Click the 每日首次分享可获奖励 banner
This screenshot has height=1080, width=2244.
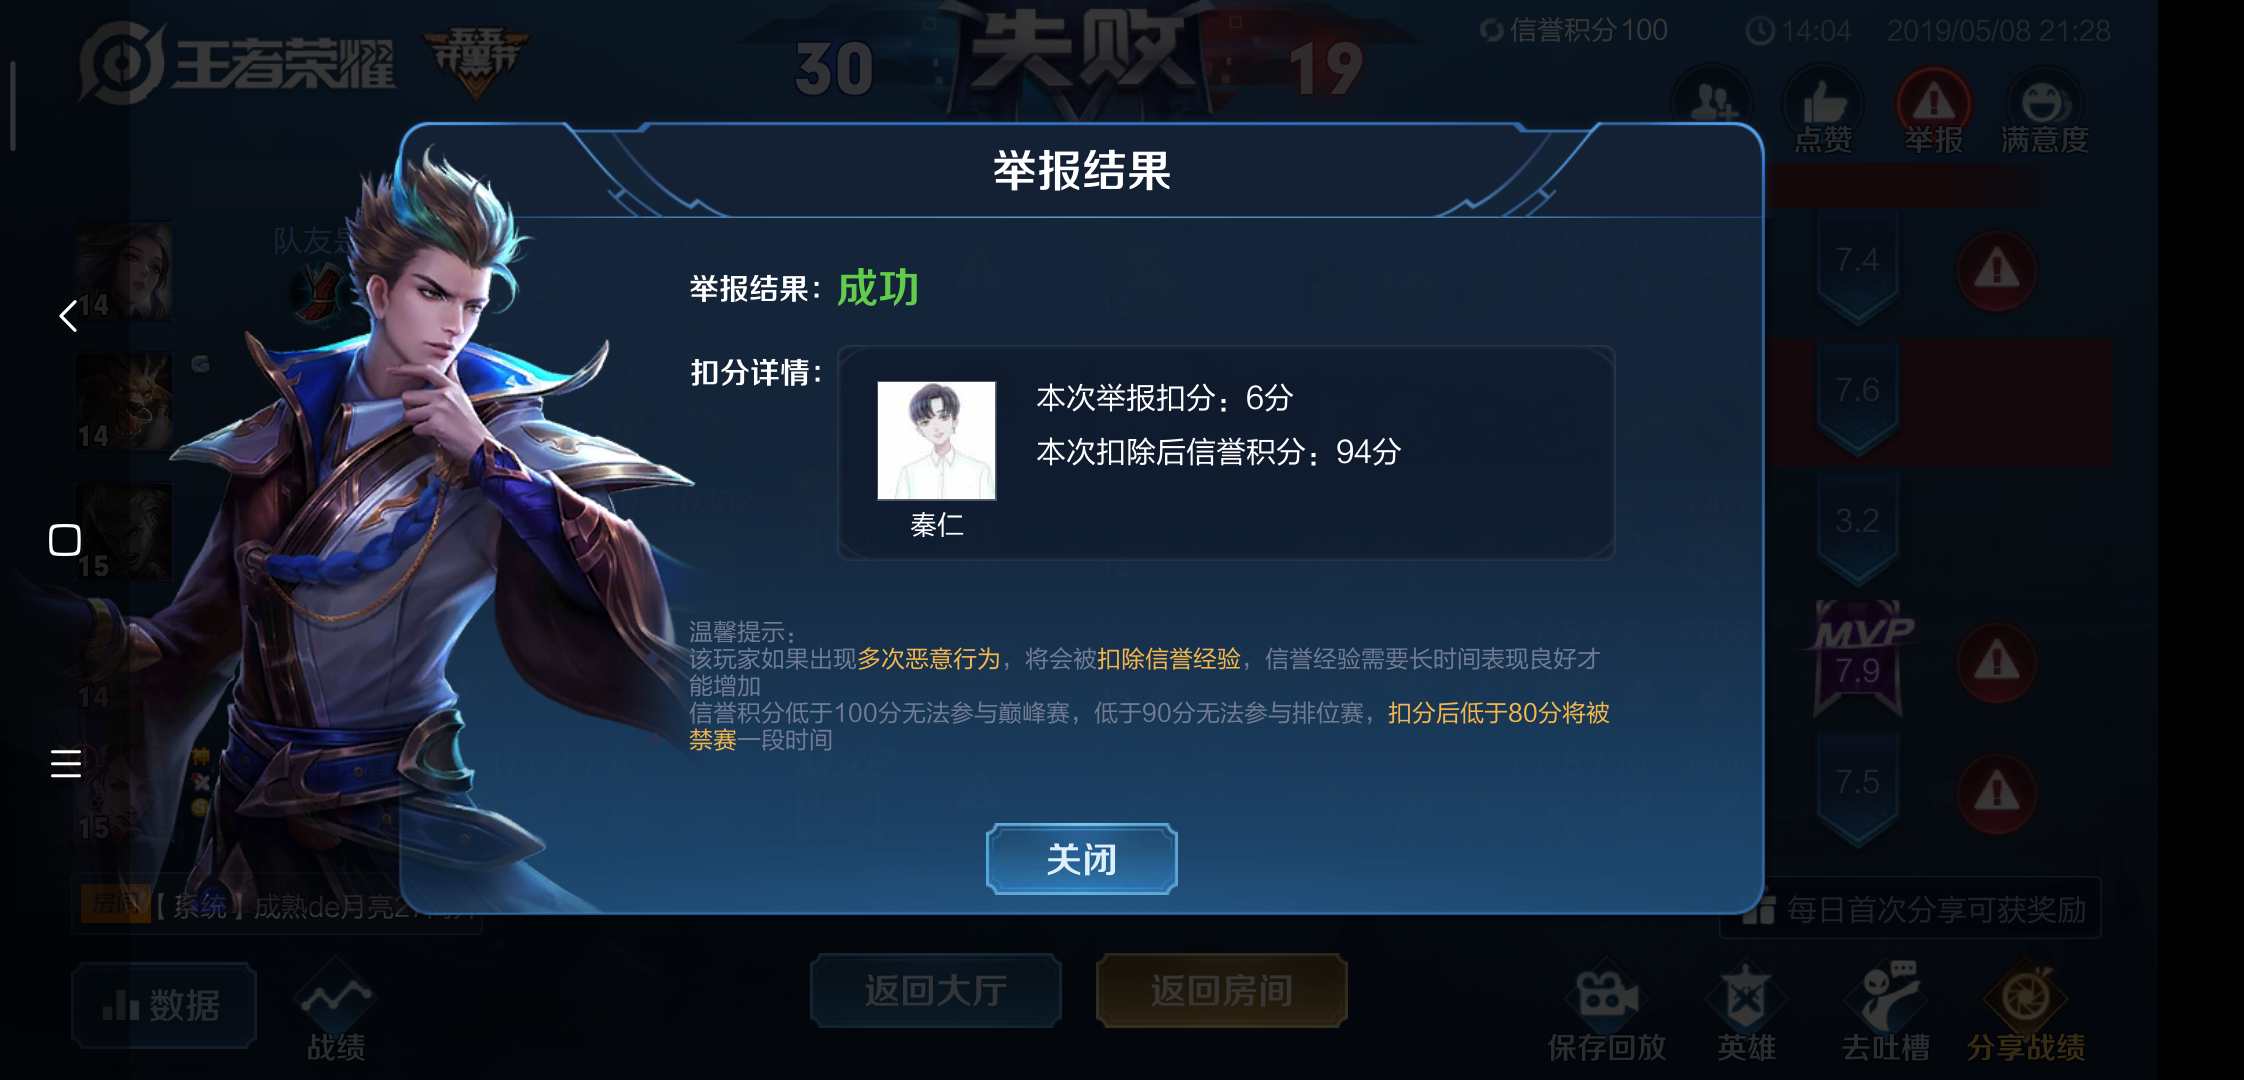tap(1910, 909)
